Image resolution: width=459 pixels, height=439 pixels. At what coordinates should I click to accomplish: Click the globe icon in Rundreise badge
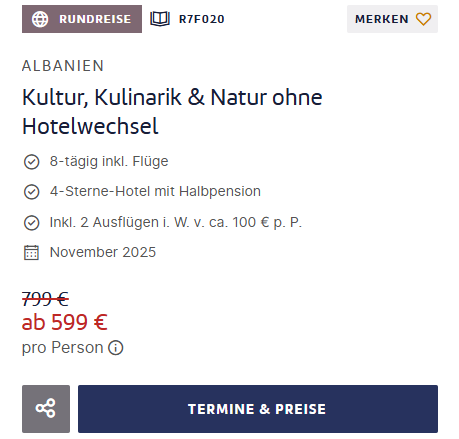pyautogui.click(x=40, y=19)
